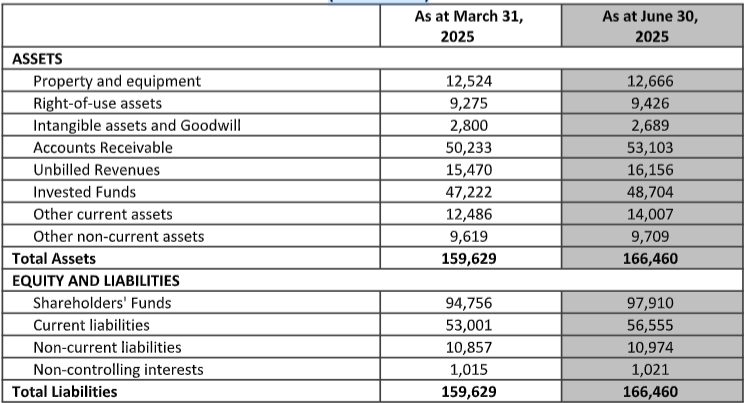Select the Other current assets value 14,007

tap(650, 214)
